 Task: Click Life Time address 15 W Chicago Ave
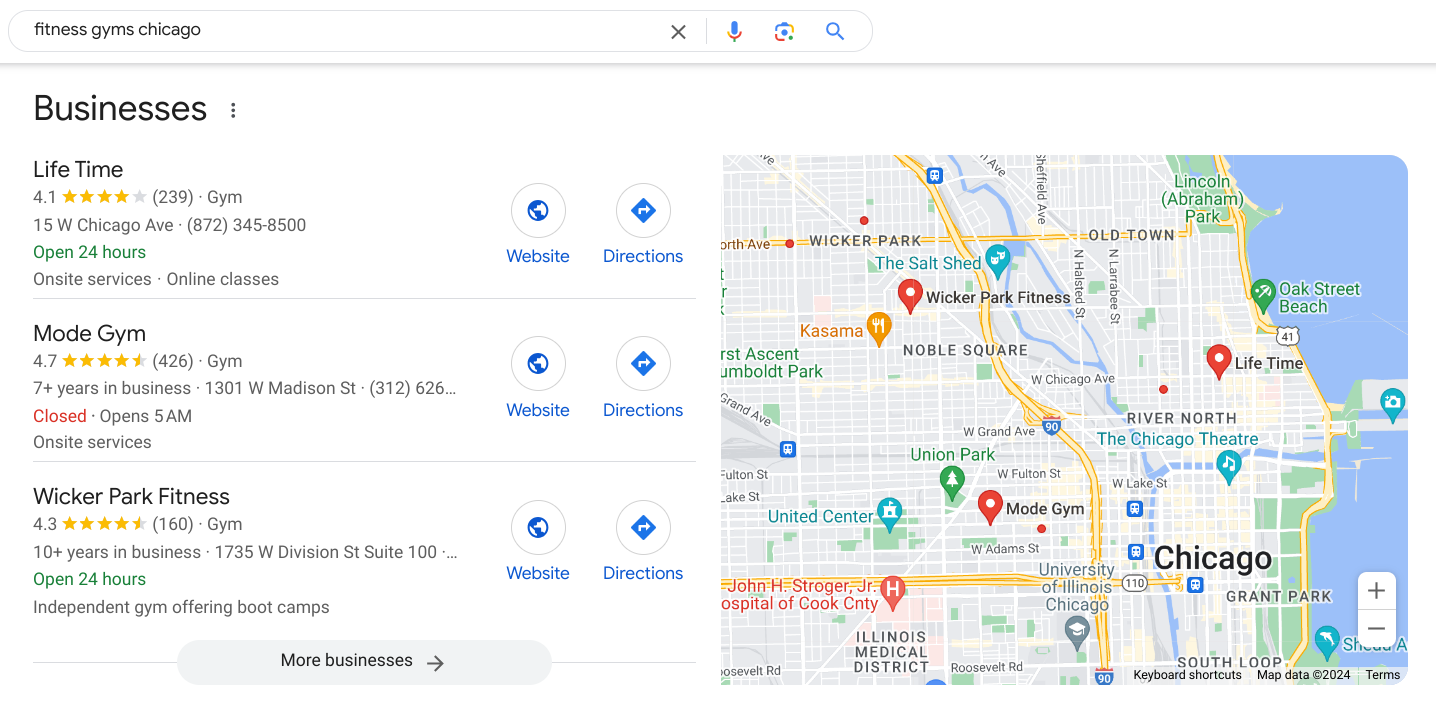tap(103, 225)
